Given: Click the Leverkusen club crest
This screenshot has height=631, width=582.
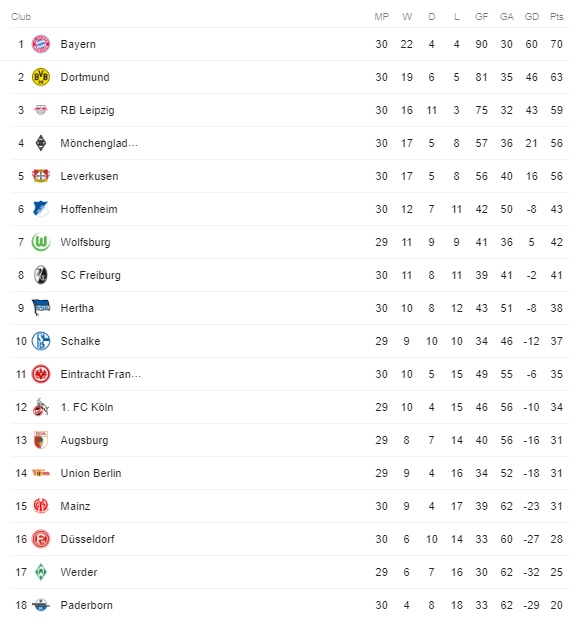Looking at the screenshot, I should pyautogui.click(x=41, y=176).
